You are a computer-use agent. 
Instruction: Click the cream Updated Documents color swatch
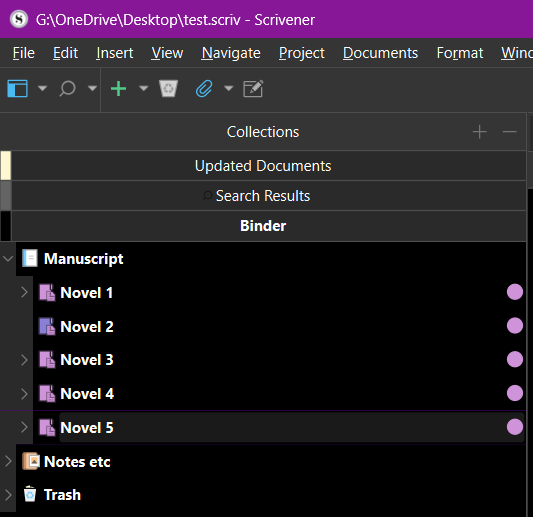click(x=5, y=166)
